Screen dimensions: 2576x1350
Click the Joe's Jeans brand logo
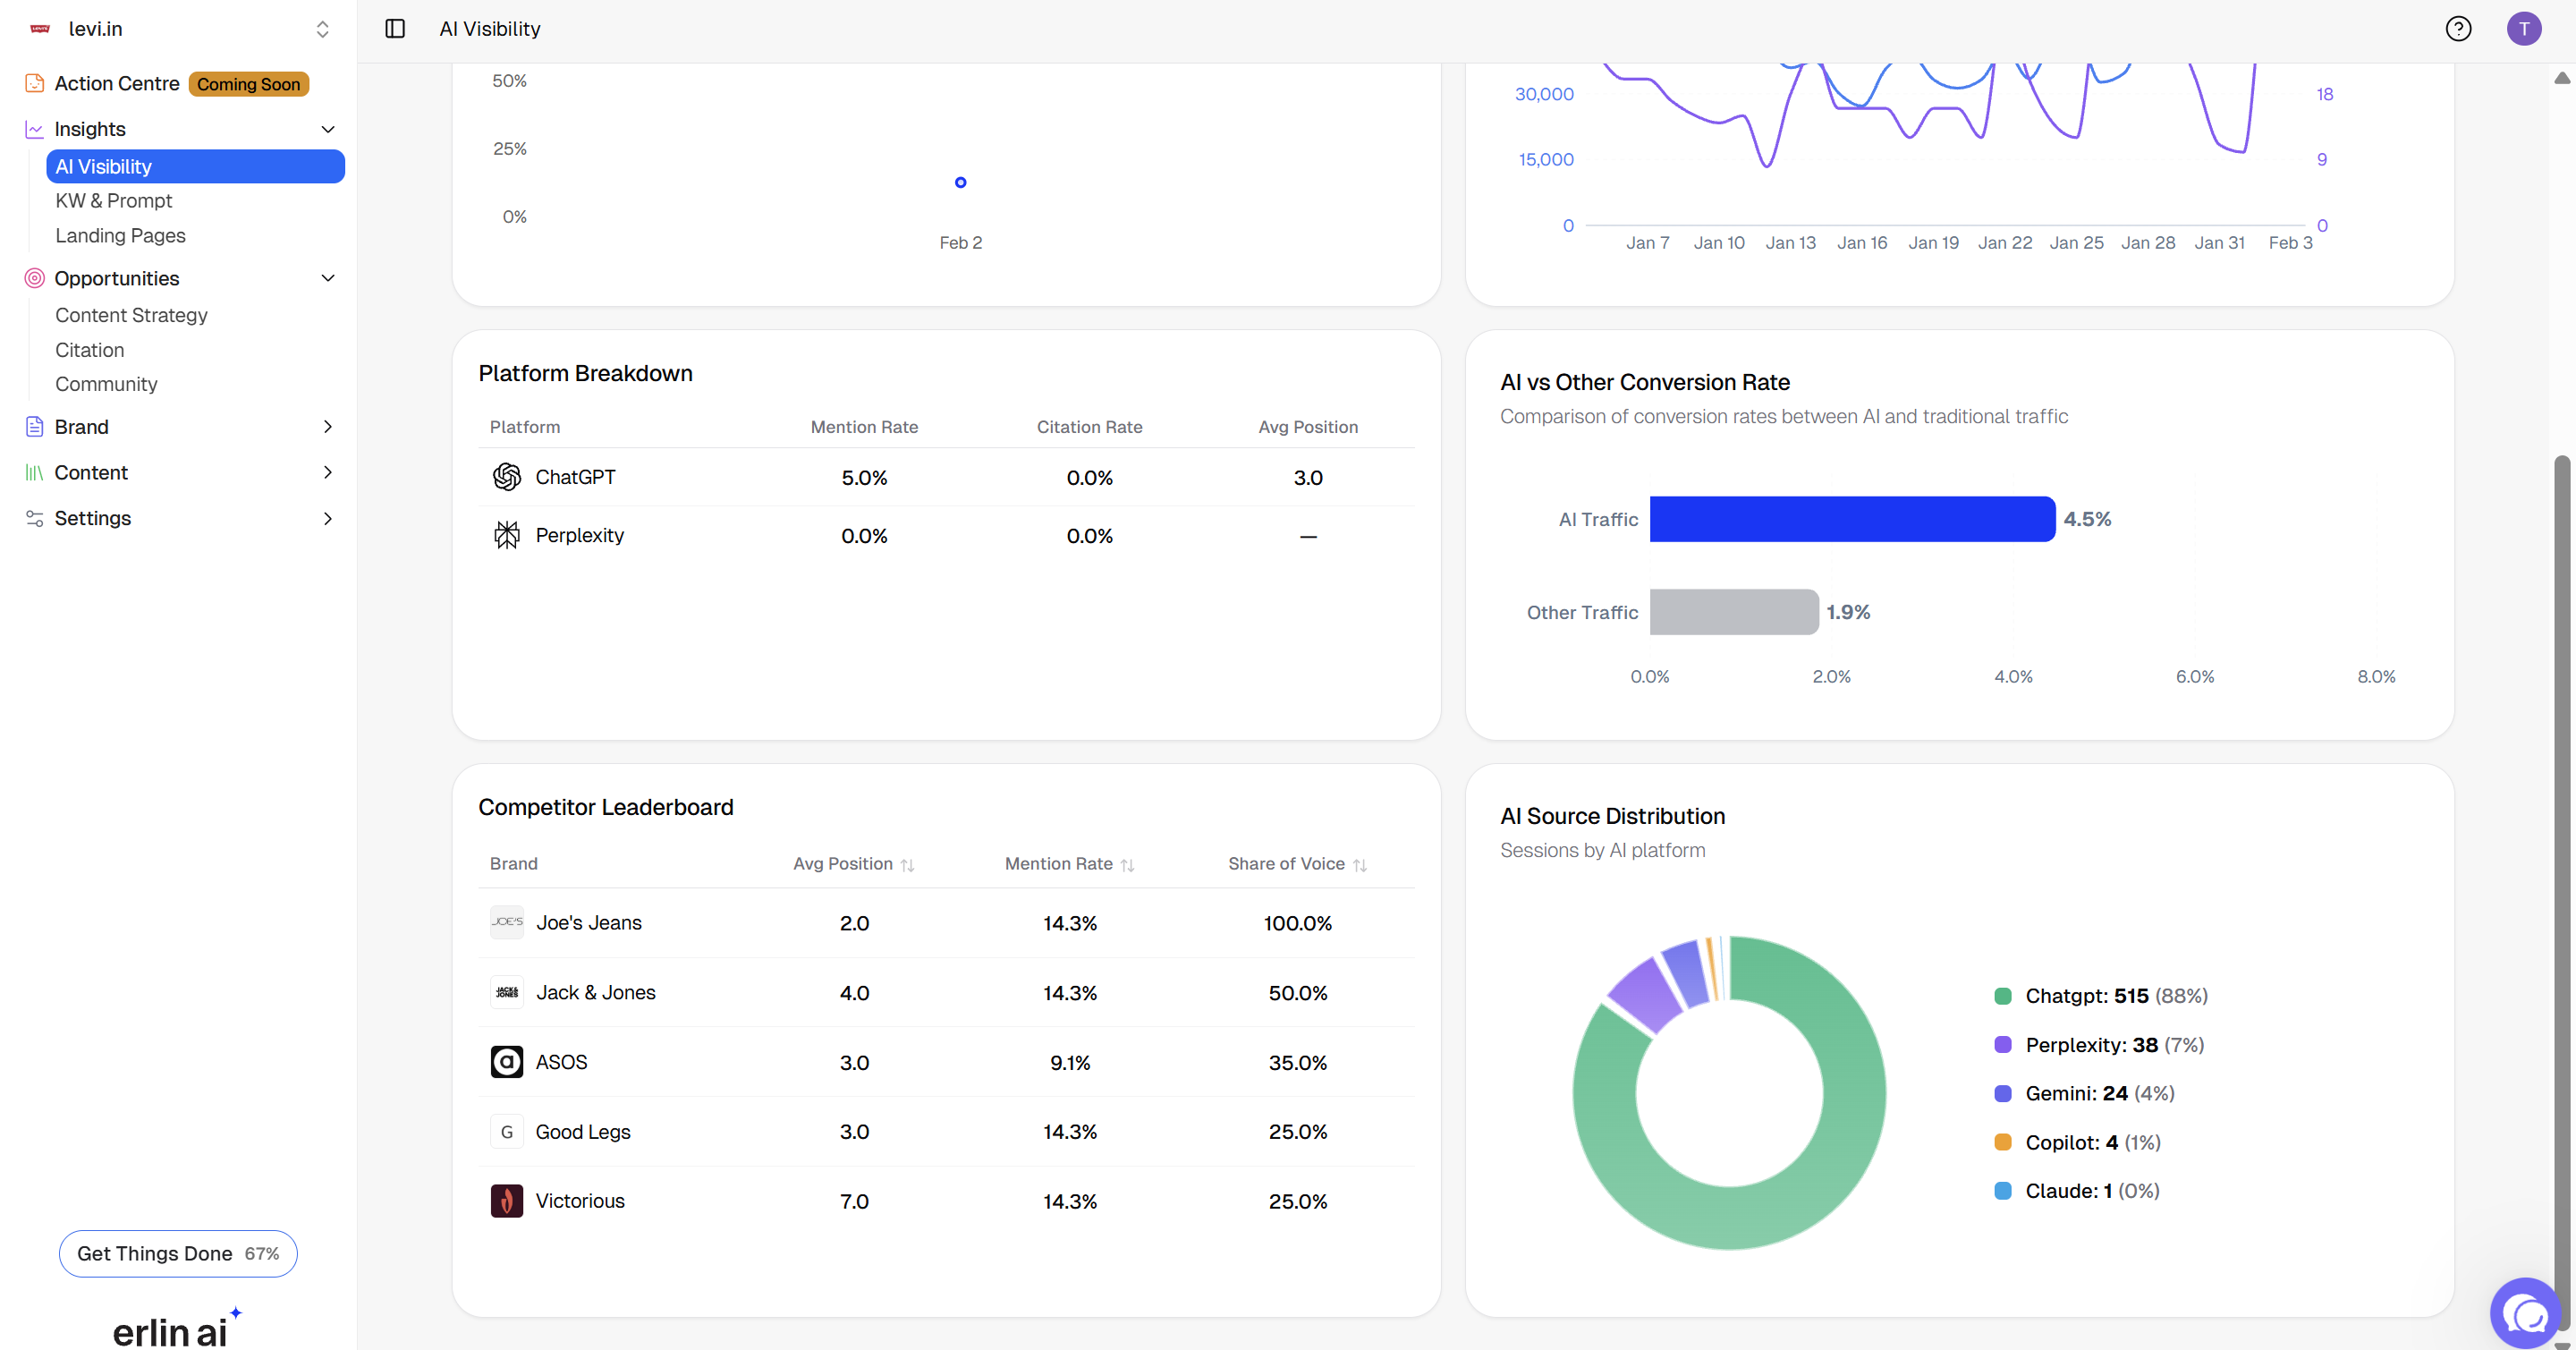click(507, 922)
